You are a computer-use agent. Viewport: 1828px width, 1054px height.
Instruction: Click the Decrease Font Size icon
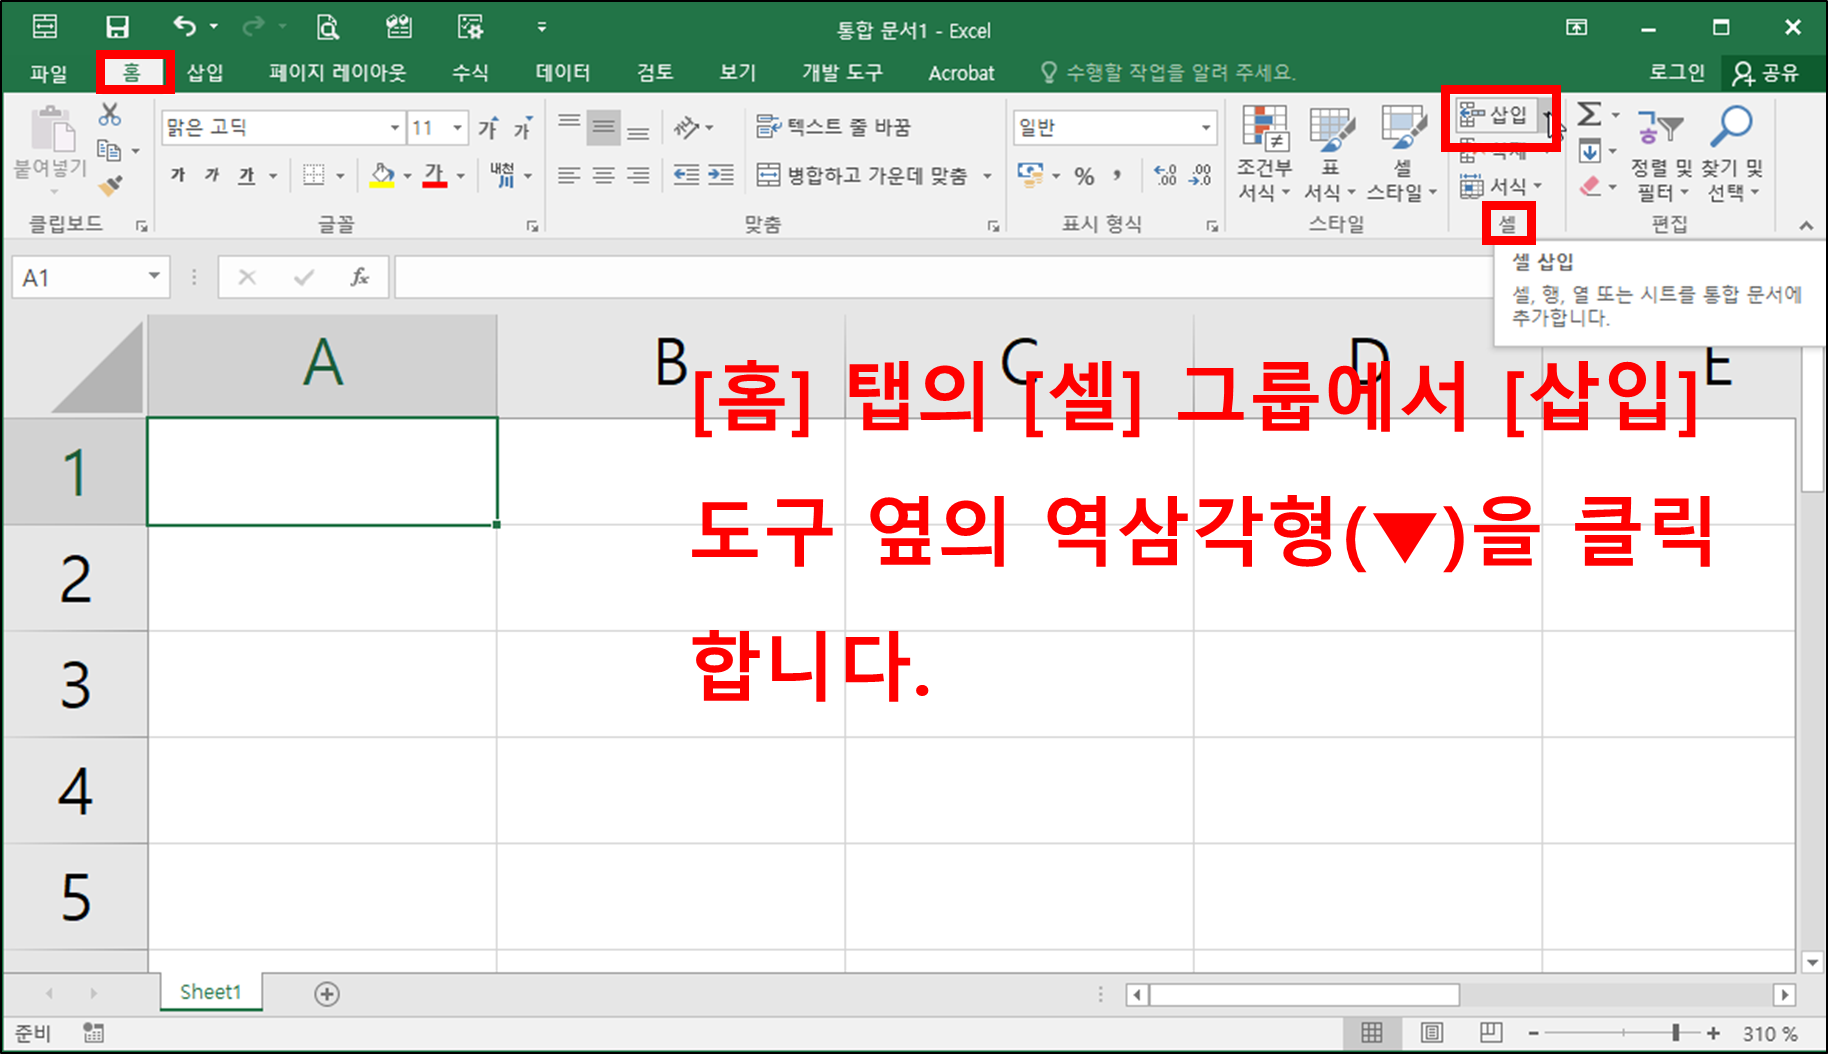pos(523,128)
